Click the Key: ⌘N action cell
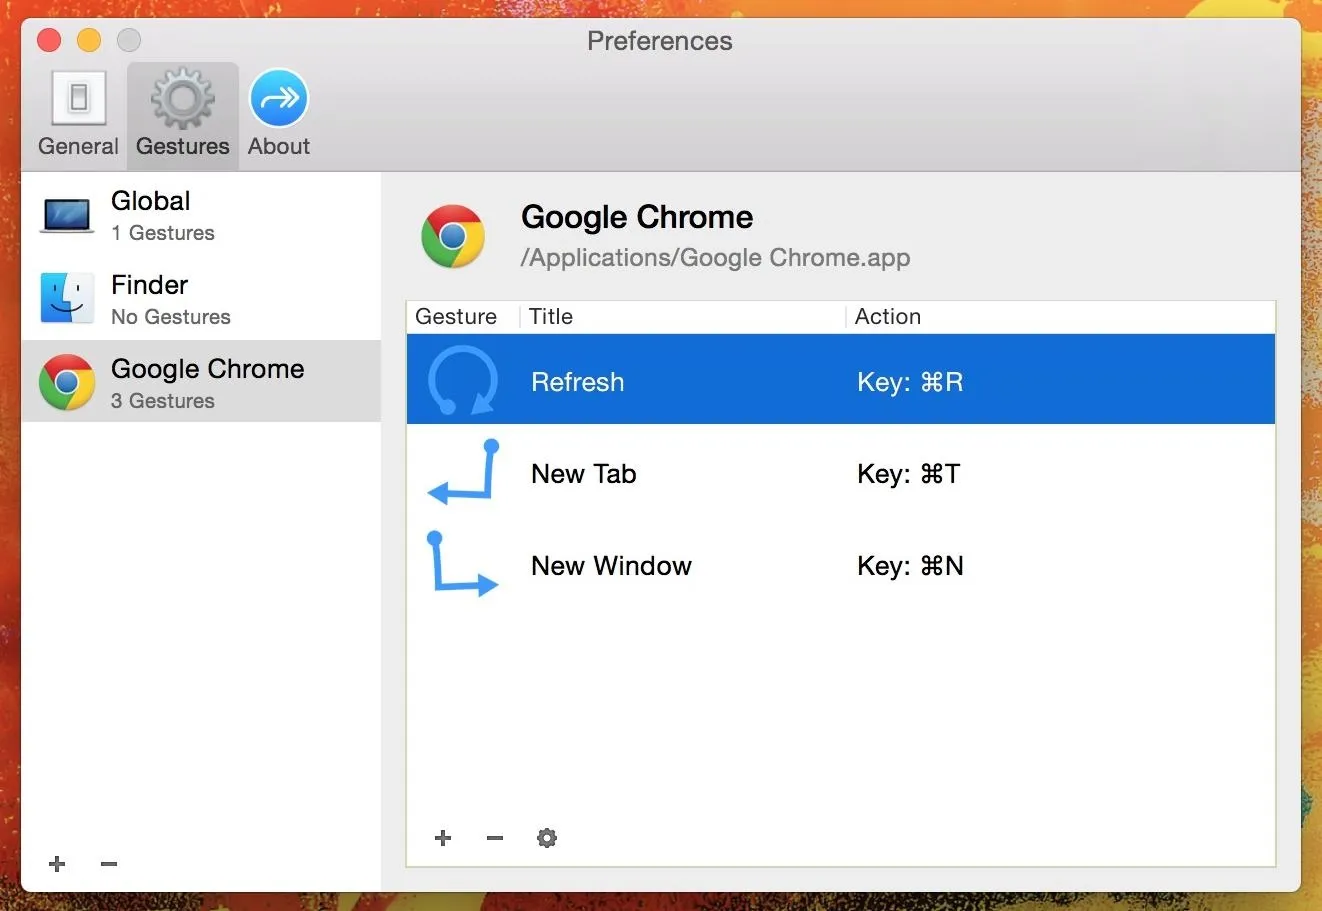1322x911 pixels. (910, 566)
